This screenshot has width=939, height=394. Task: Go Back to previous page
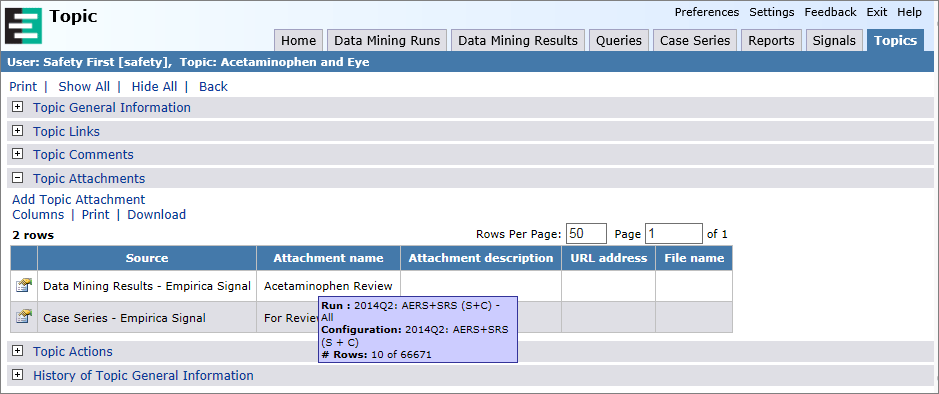pos(213,87)
